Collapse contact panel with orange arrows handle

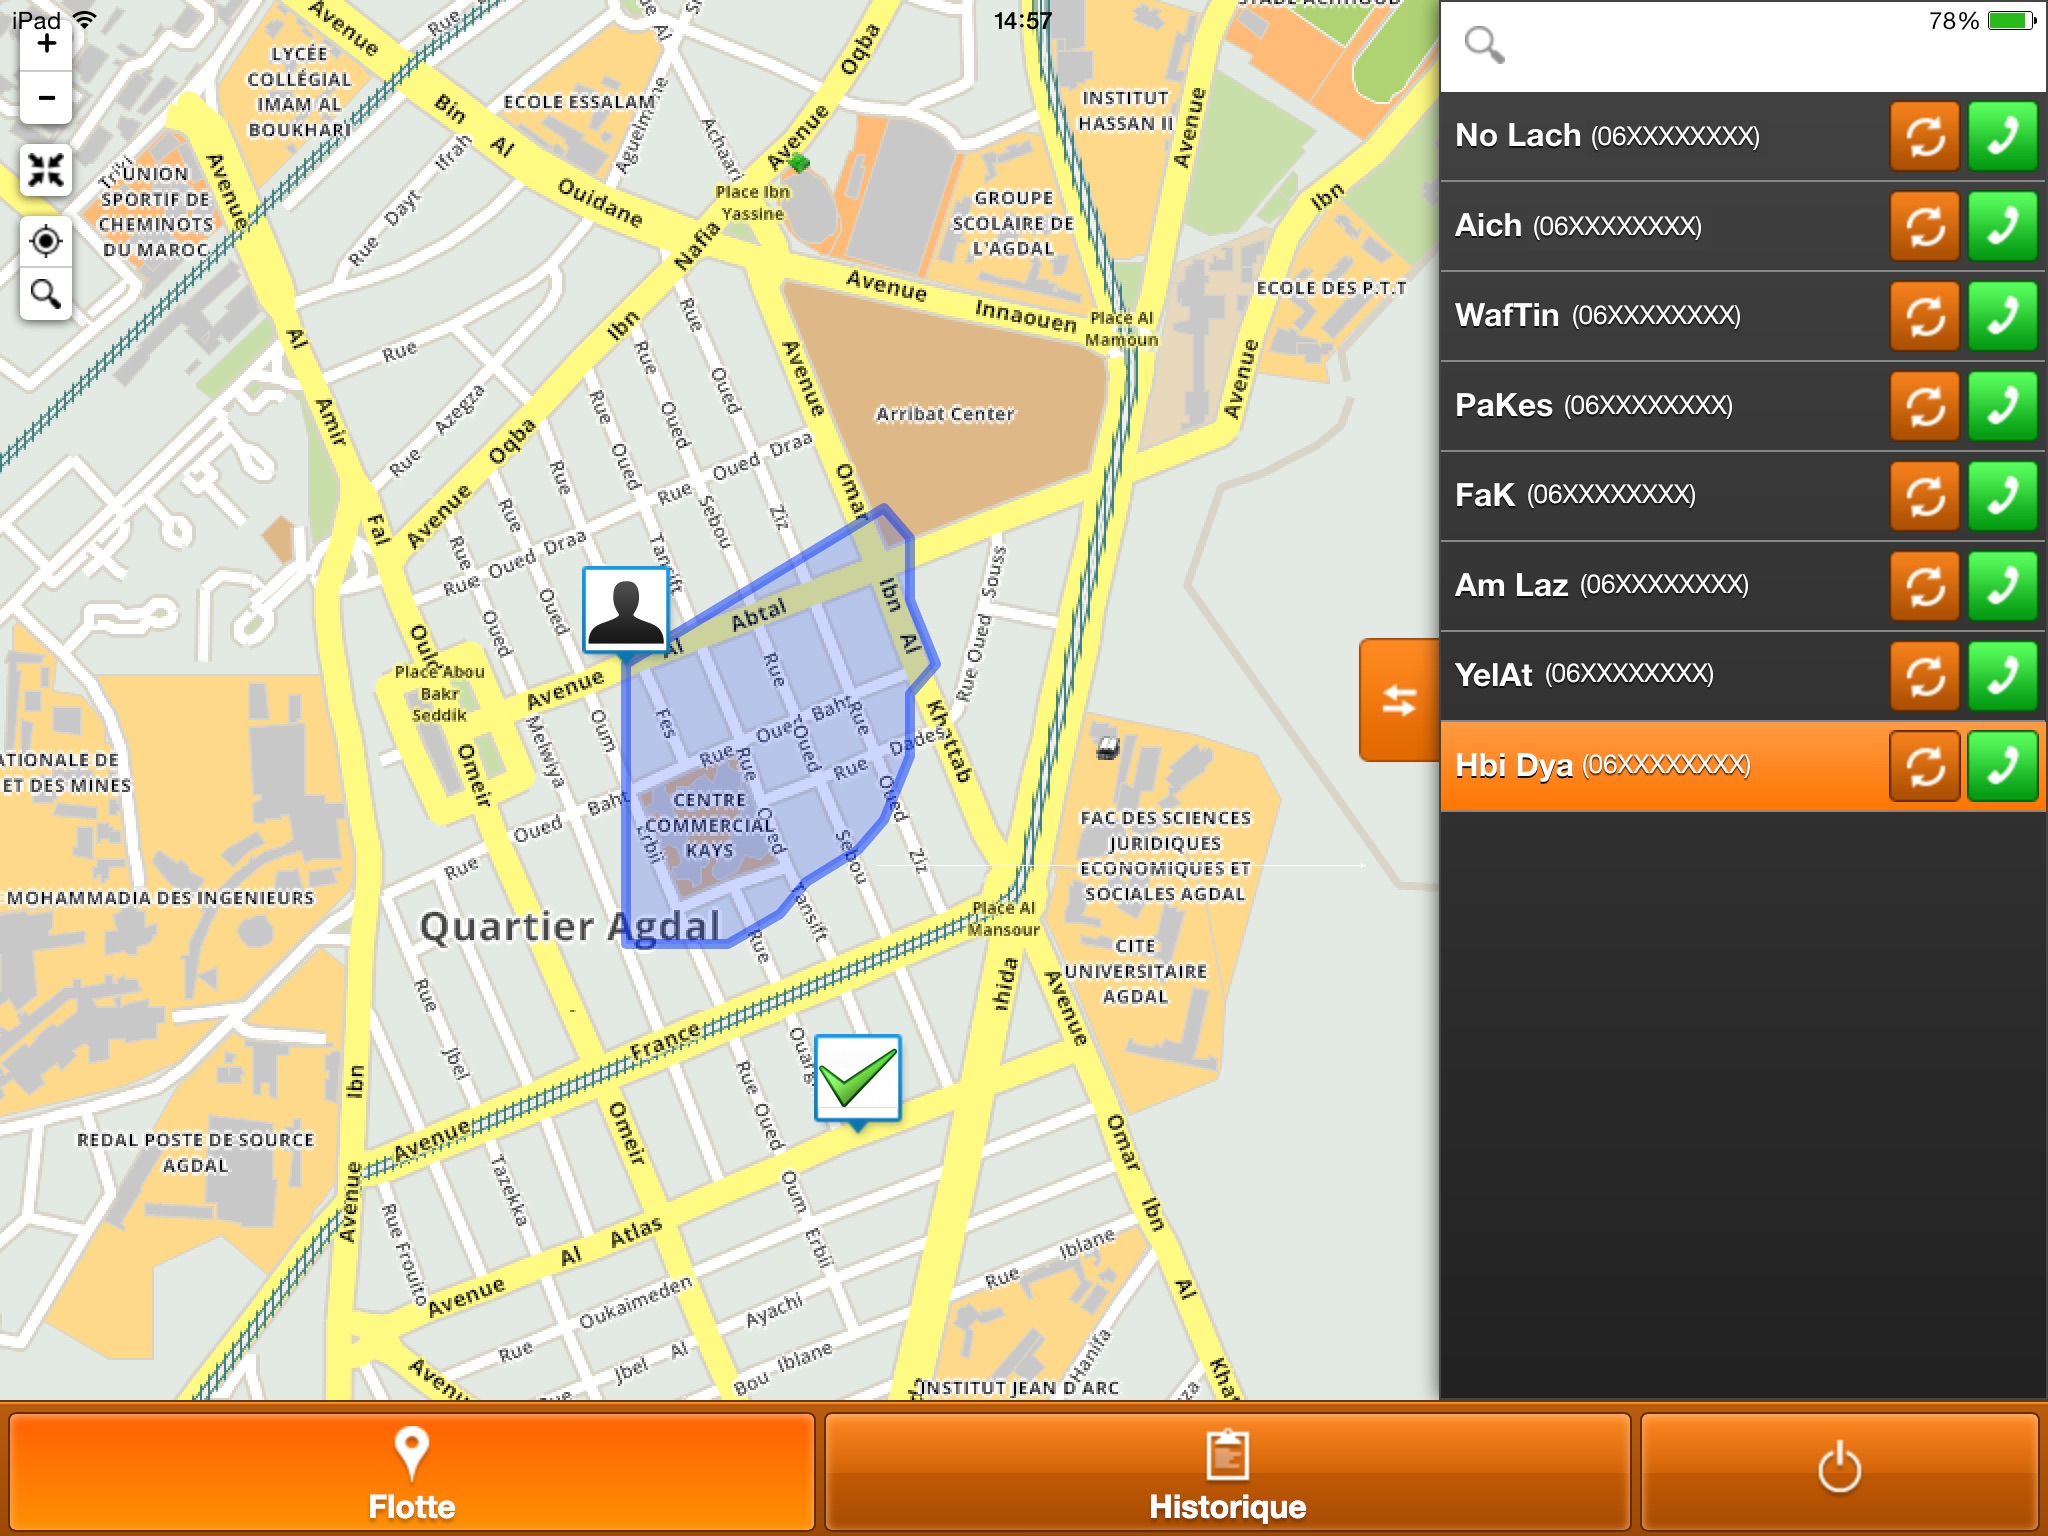(x=1398, y=700)
